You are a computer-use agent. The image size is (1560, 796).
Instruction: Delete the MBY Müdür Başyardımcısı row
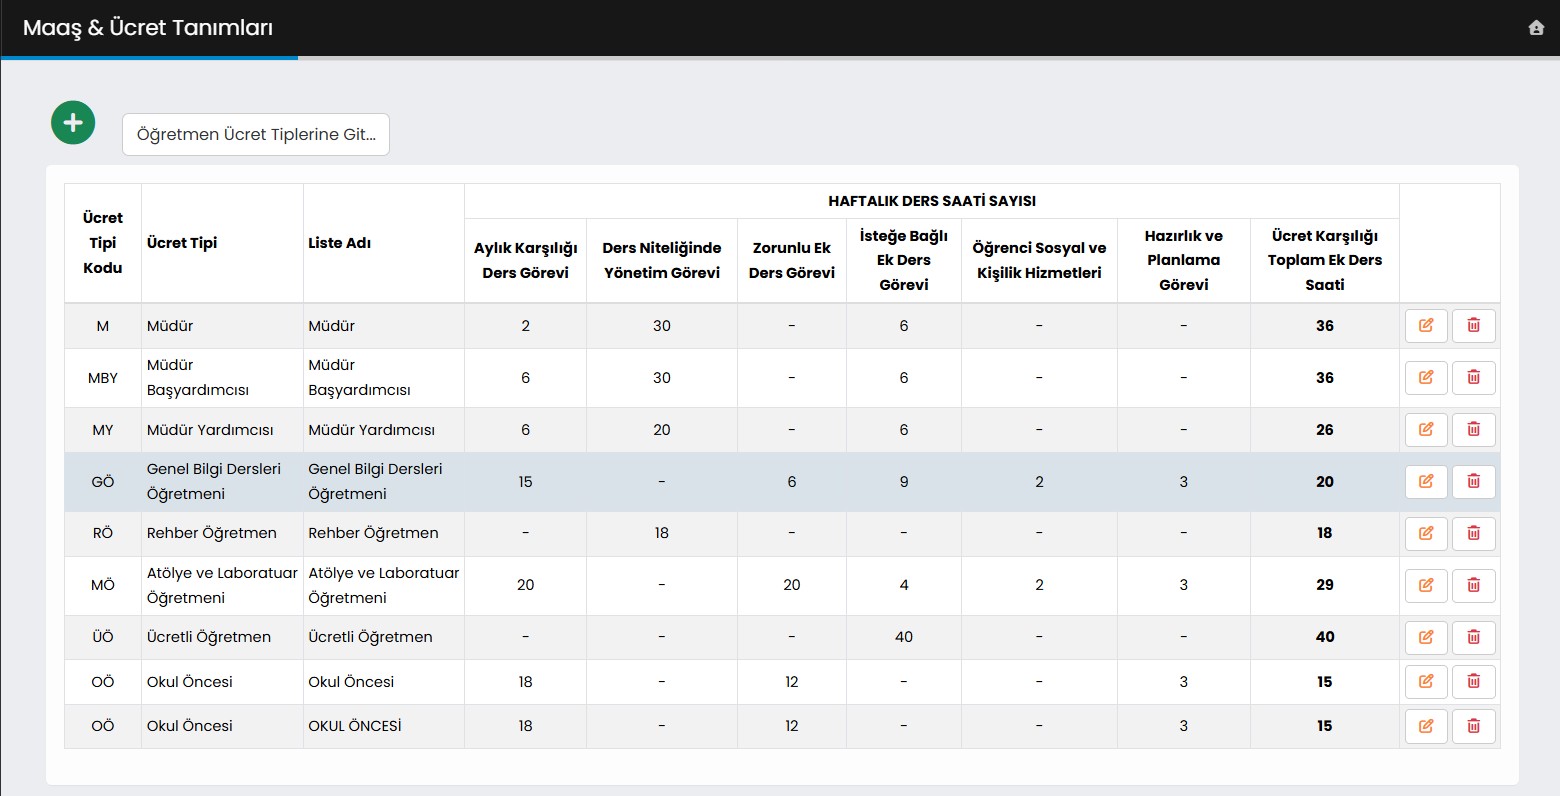click(1474, 378)
